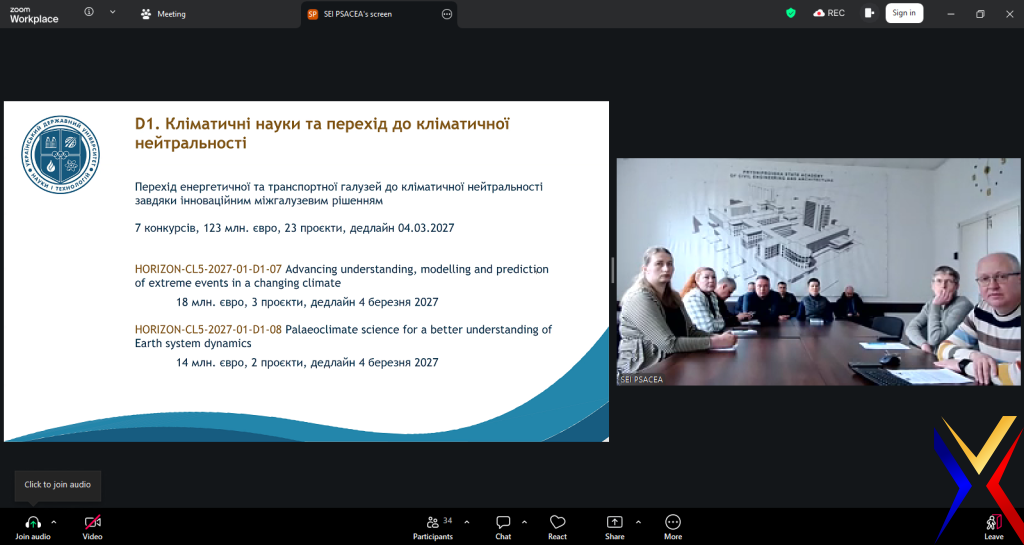Screen dimensions: 1024x545
Task: Open the green encryption shield info
Action: pos(791,13)
